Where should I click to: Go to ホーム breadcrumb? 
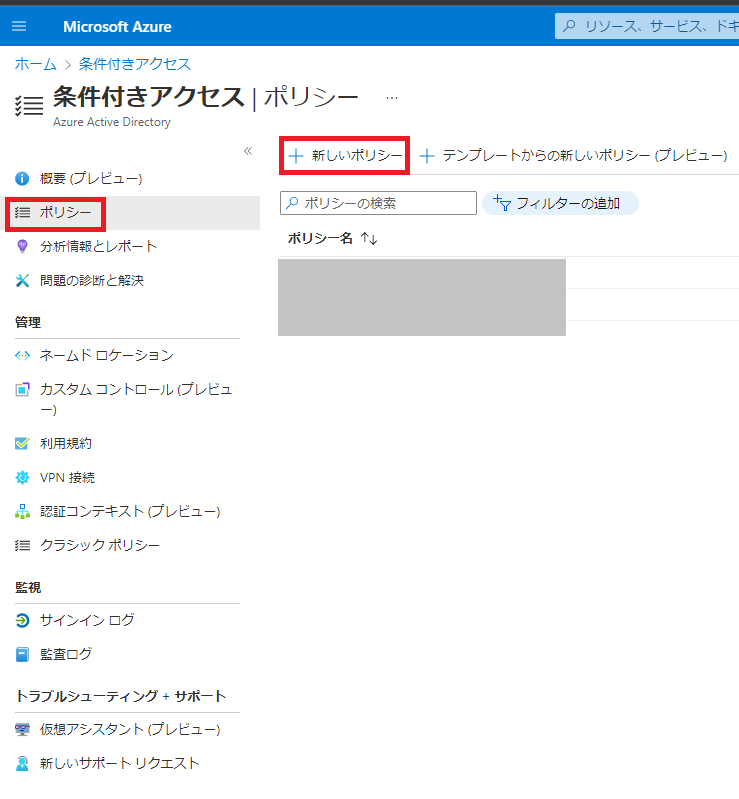point(35,64)
